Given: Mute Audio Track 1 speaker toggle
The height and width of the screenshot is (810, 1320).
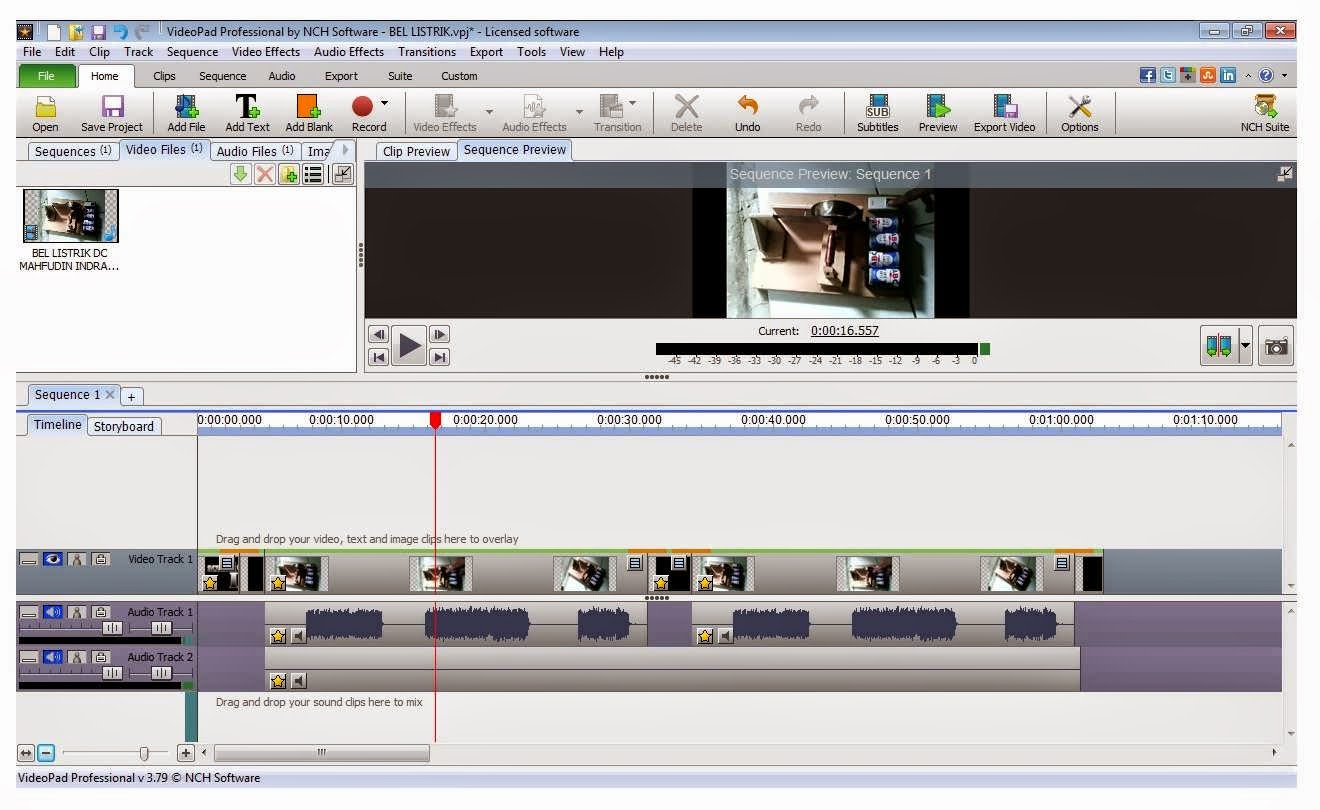Looking at the screenshot, I should coord(53,611).
